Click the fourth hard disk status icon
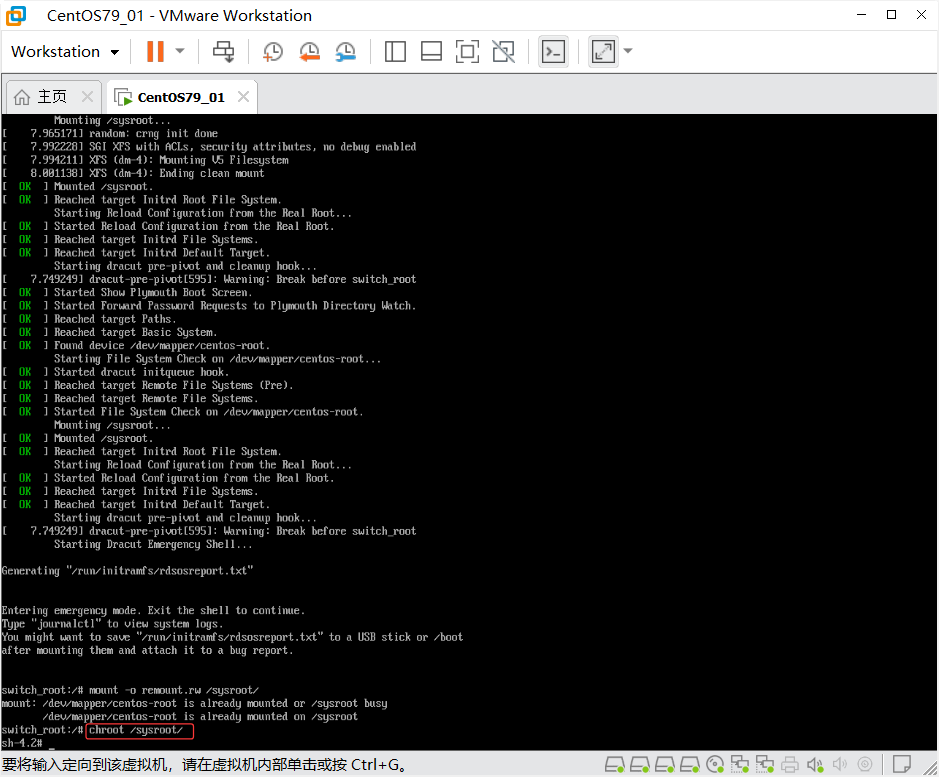Viewport: 939px width, 777px height. (x=690, y=764)
